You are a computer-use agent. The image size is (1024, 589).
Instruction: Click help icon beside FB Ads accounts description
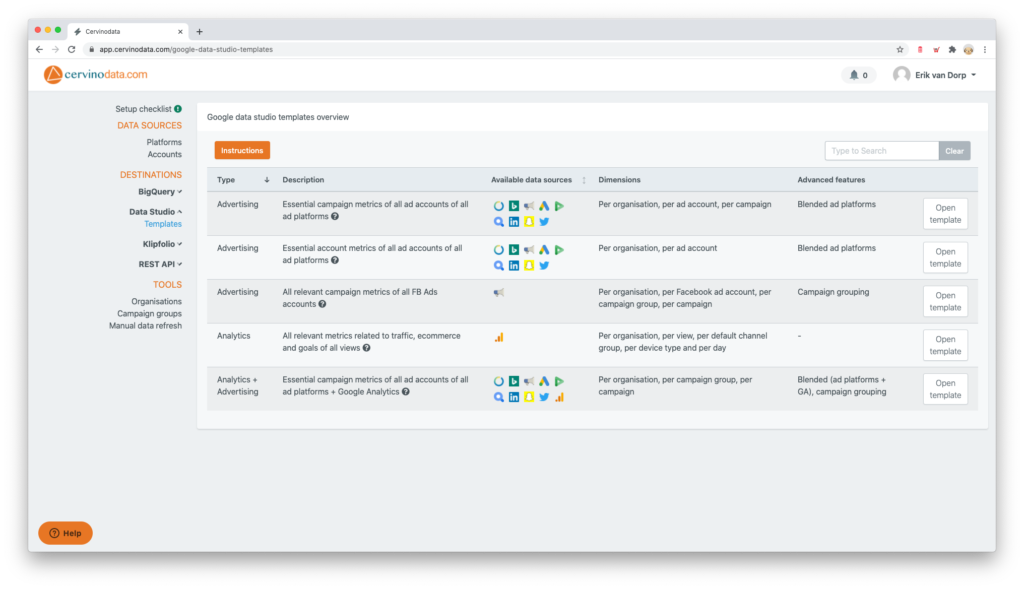323,304
